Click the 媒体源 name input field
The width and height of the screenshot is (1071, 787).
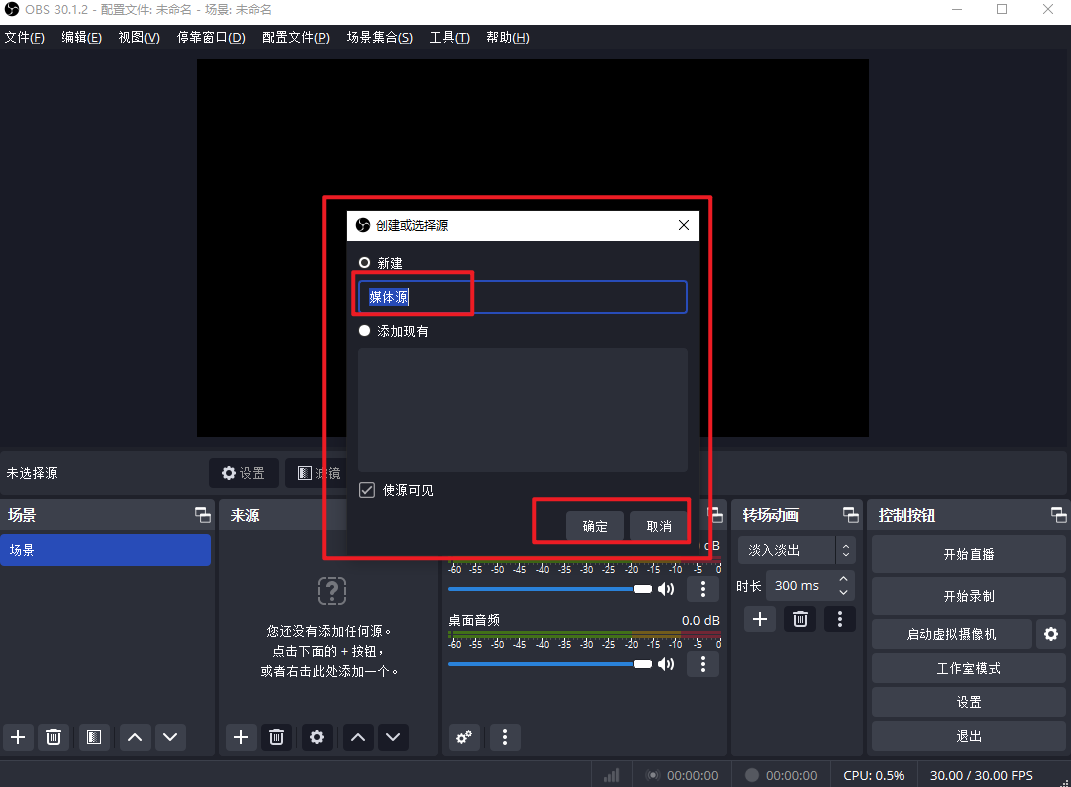click(x=522, y=297)
